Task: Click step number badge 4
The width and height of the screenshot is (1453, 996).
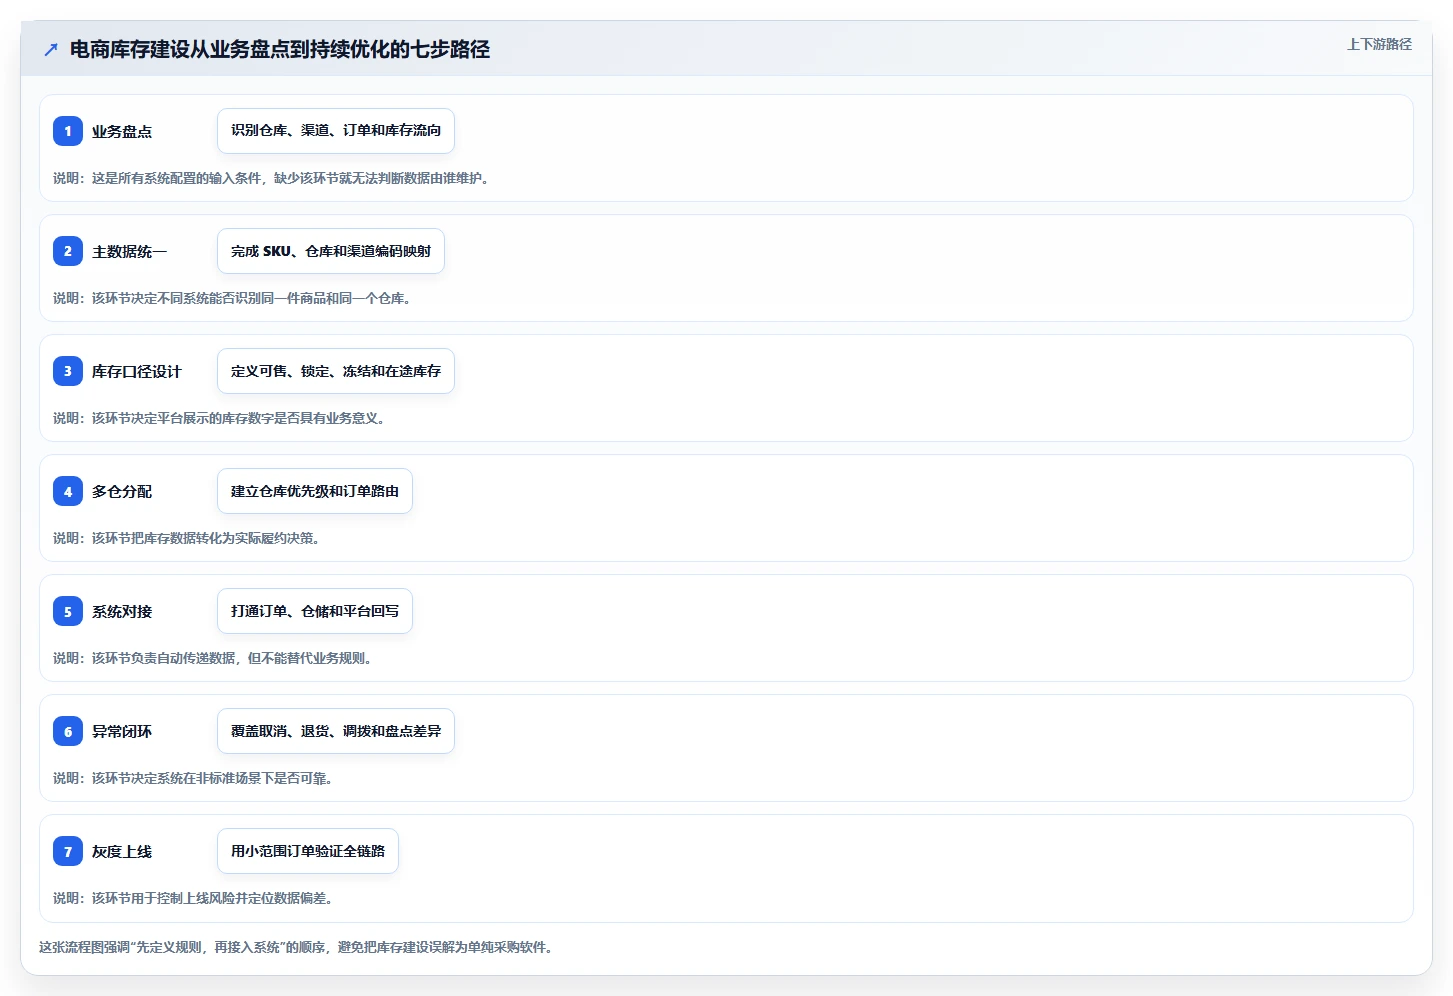Action: pyautogui.click(x=68, y=491)
